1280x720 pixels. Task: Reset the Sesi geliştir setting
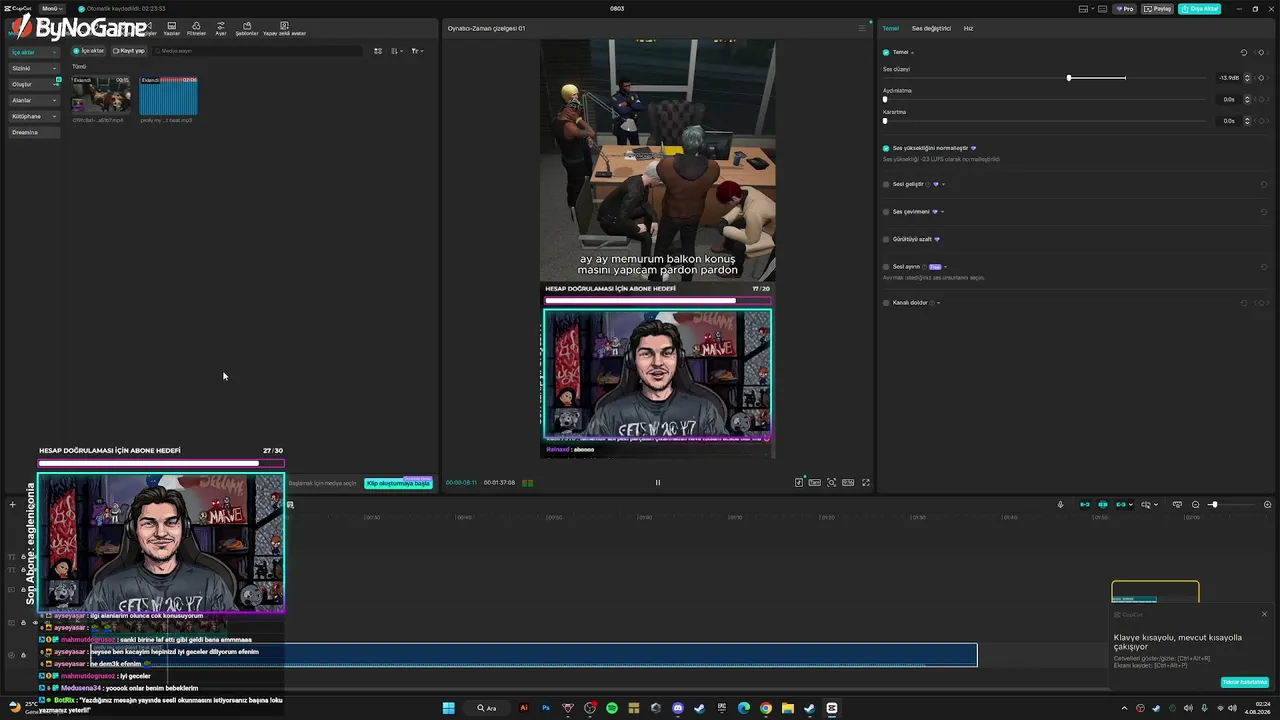pyautogui.click(x=1264, y=184)
